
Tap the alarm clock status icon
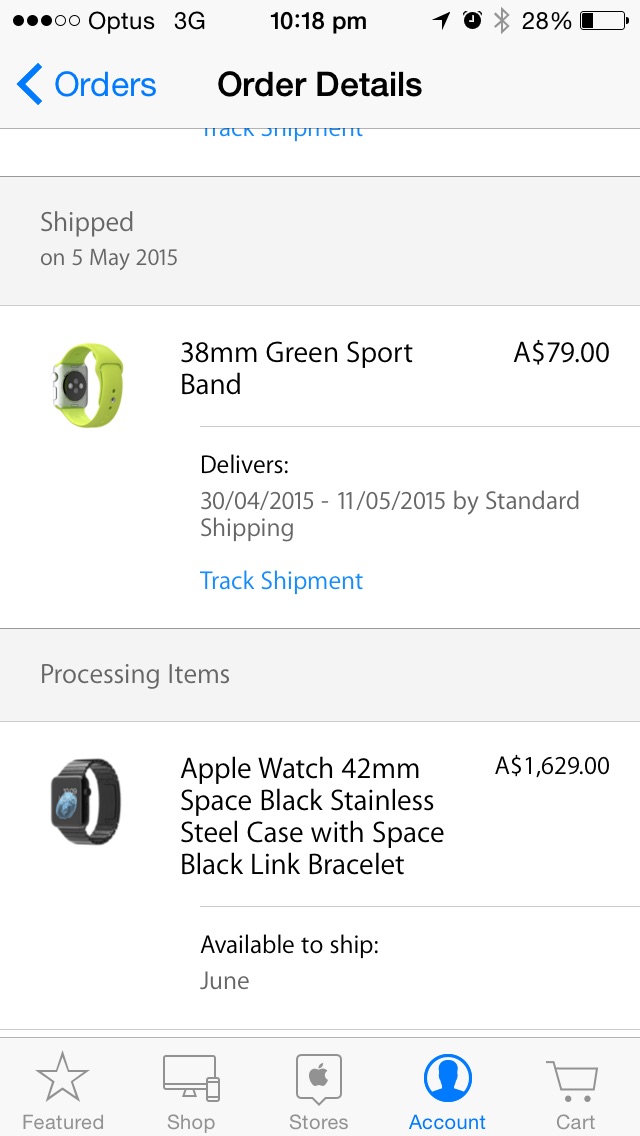[x=473, y=21]
